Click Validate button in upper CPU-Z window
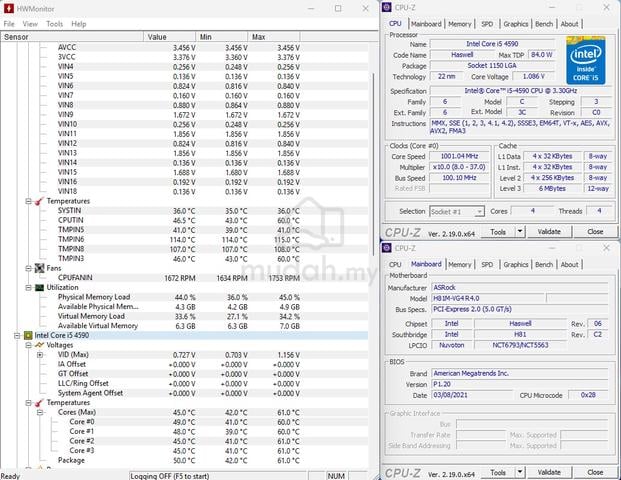The height and width of the screenshot is (480, 621). point(549,232)
